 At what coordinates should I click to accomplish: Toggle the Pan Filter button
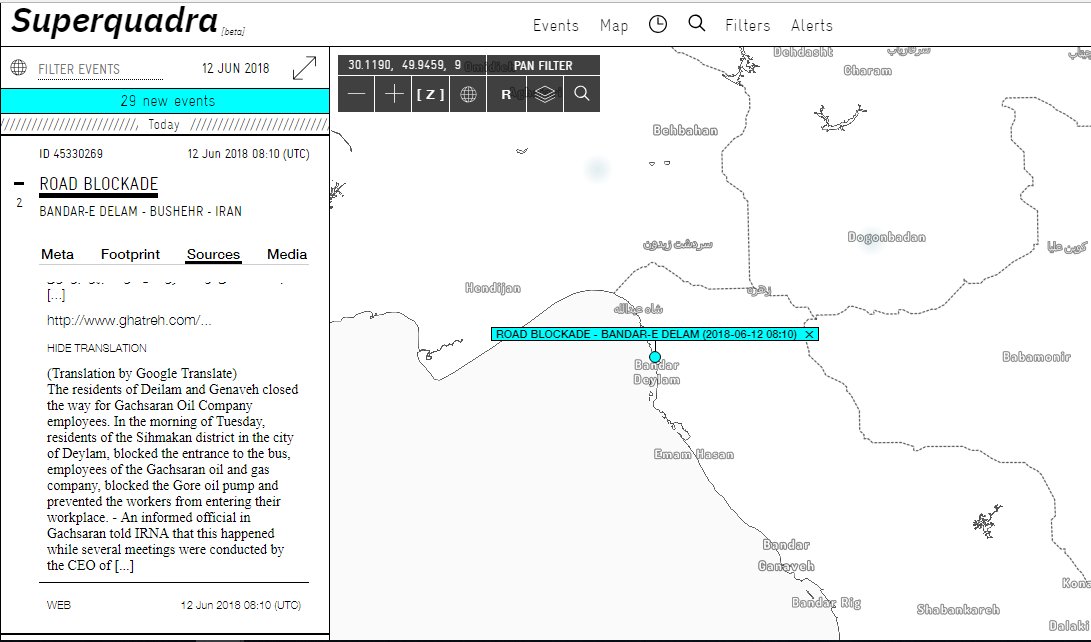[543, 65]
